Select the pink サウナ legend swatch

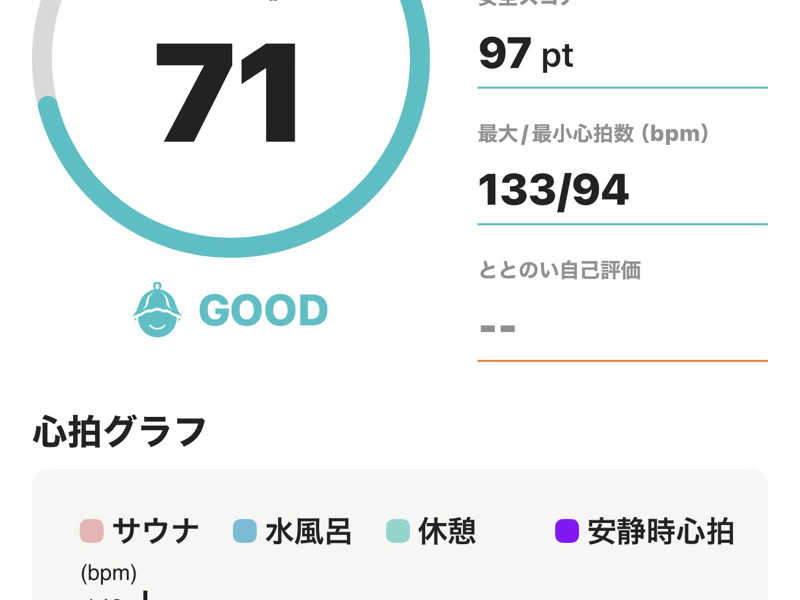(92, 531)
